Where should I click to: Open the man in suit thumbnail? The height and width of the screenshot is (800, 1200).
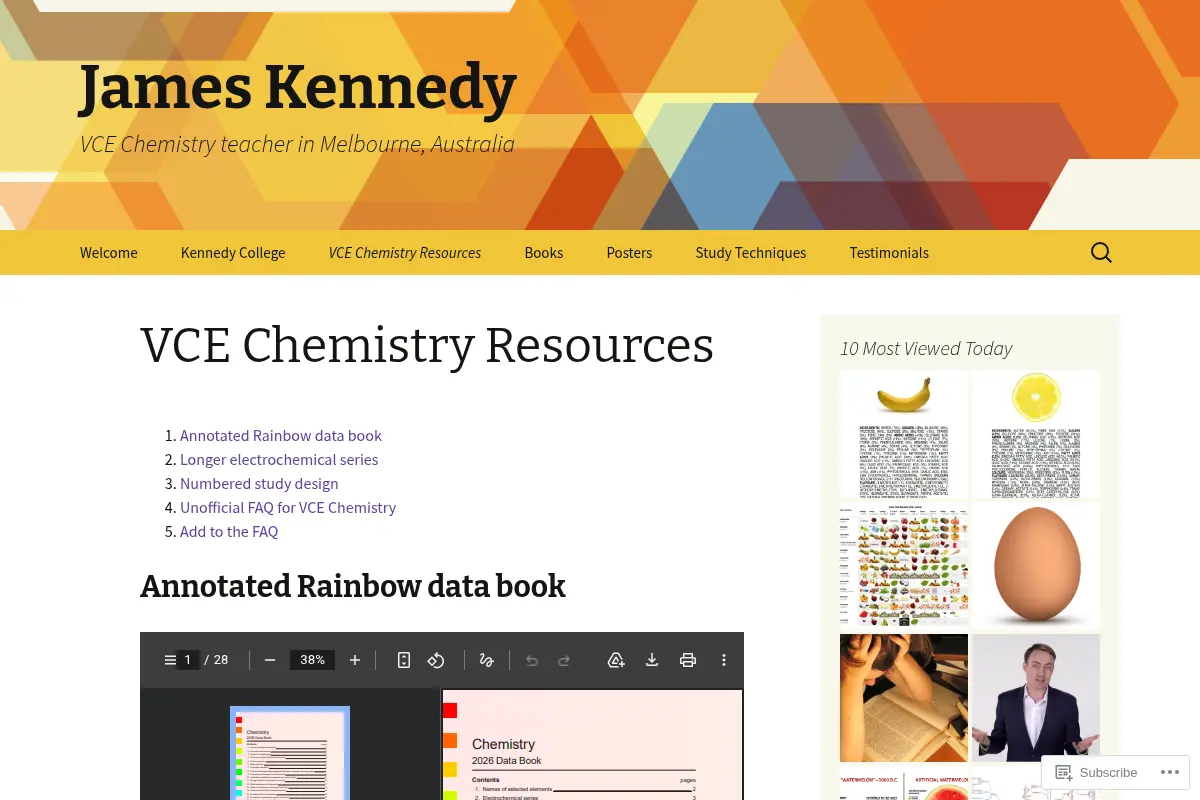pyautogui.click(x=1036, y=698)
